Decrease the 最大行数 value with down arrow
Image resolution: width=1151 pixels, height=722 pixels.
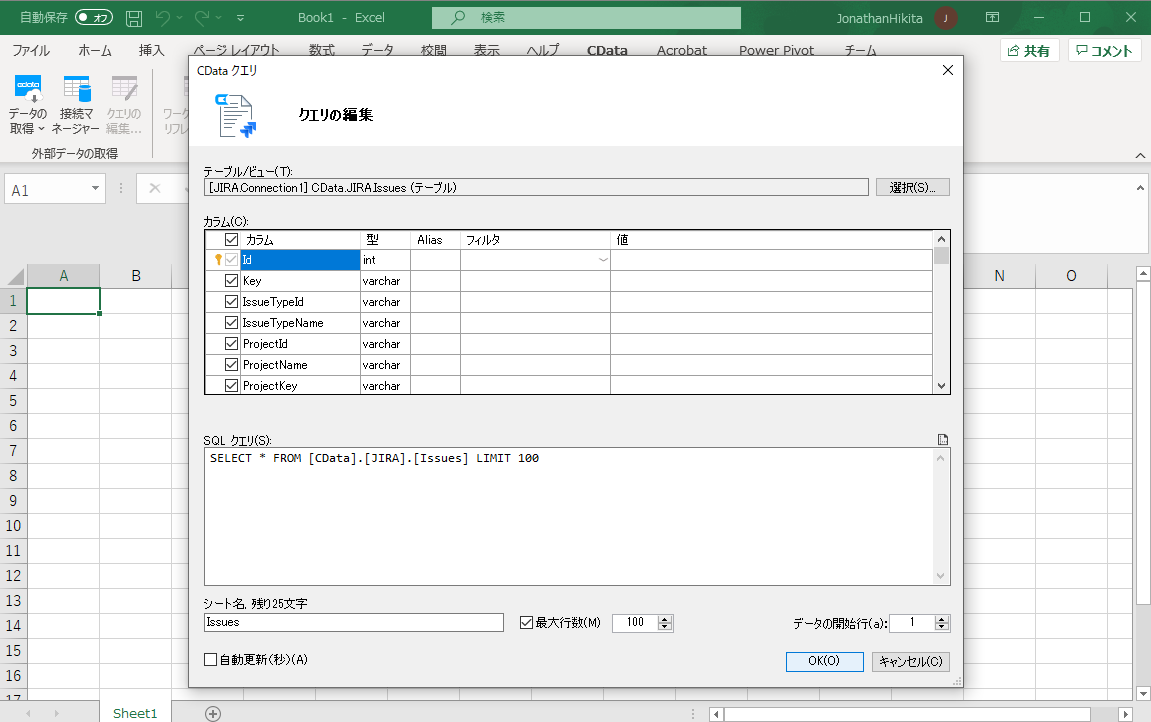click(665, 627)
